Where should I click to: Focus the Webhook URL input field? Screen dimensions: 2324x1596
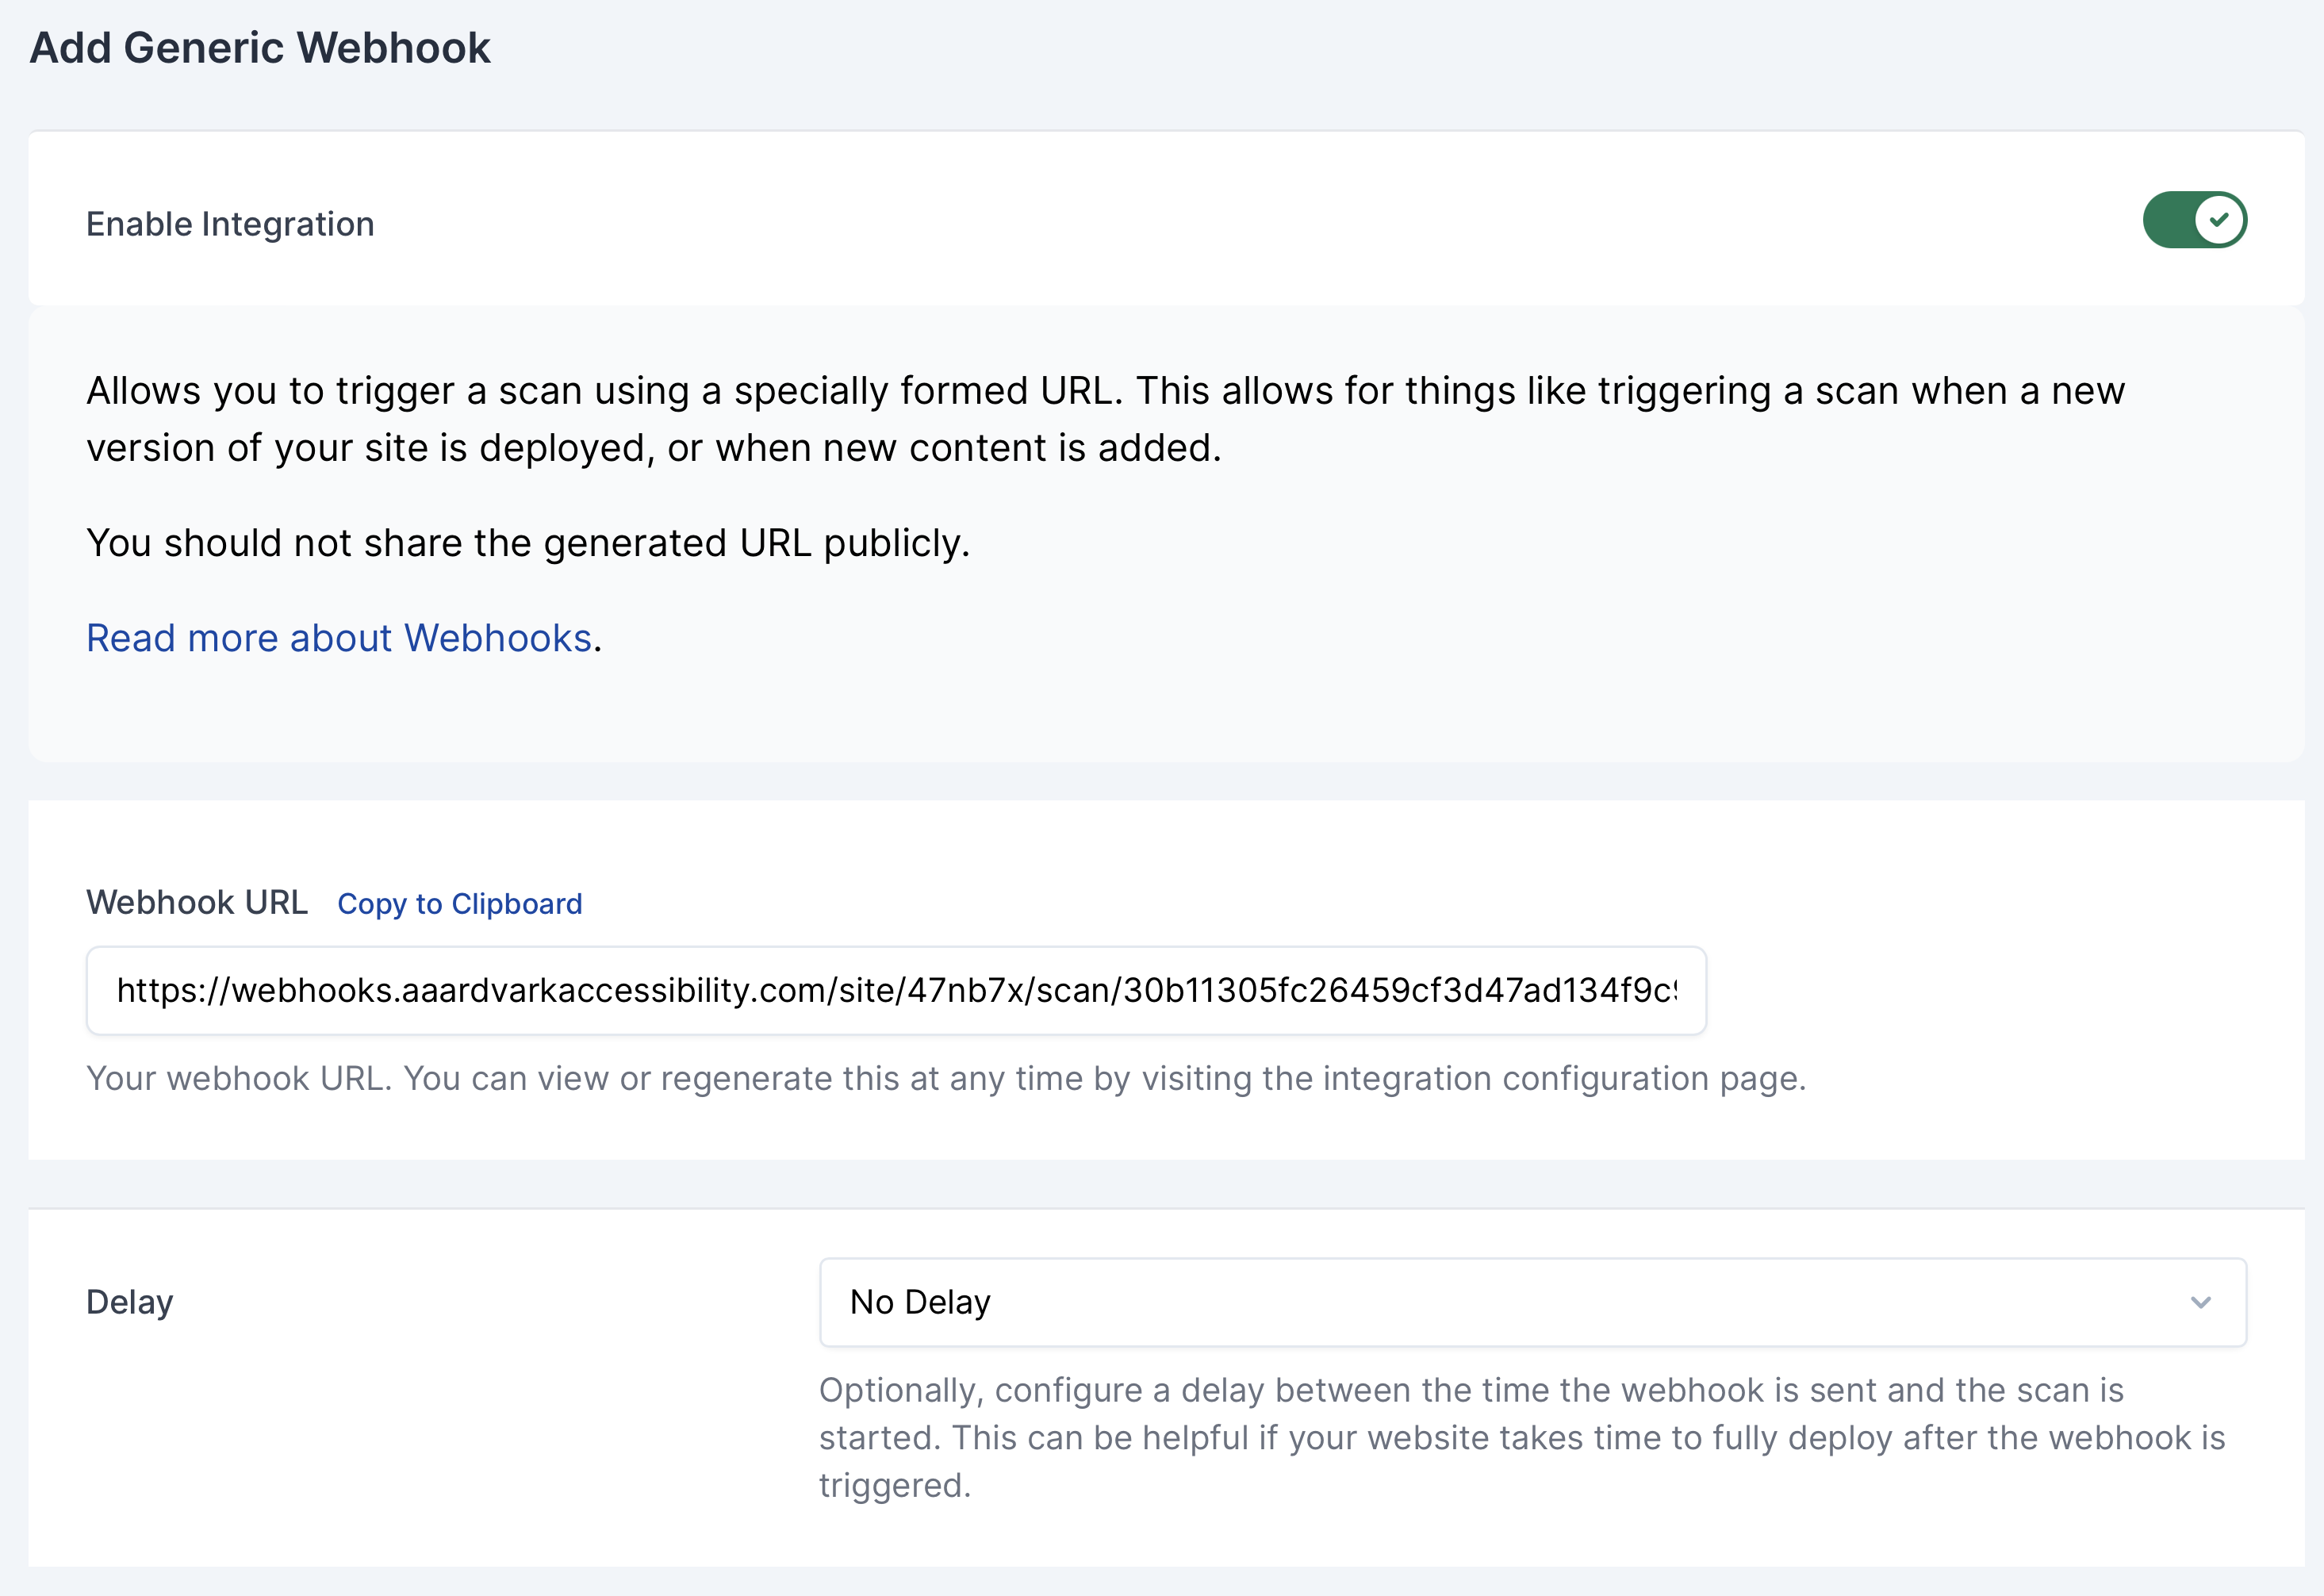tap(895, 990)
